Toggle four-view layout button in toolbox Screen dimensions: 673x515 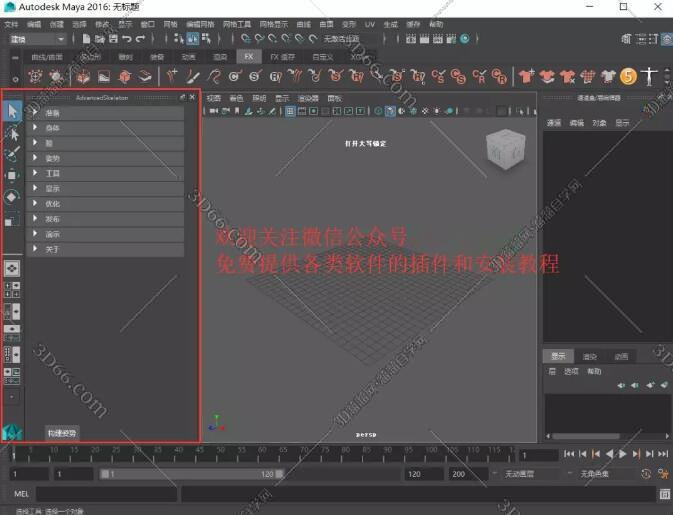(x=12, y=290)
